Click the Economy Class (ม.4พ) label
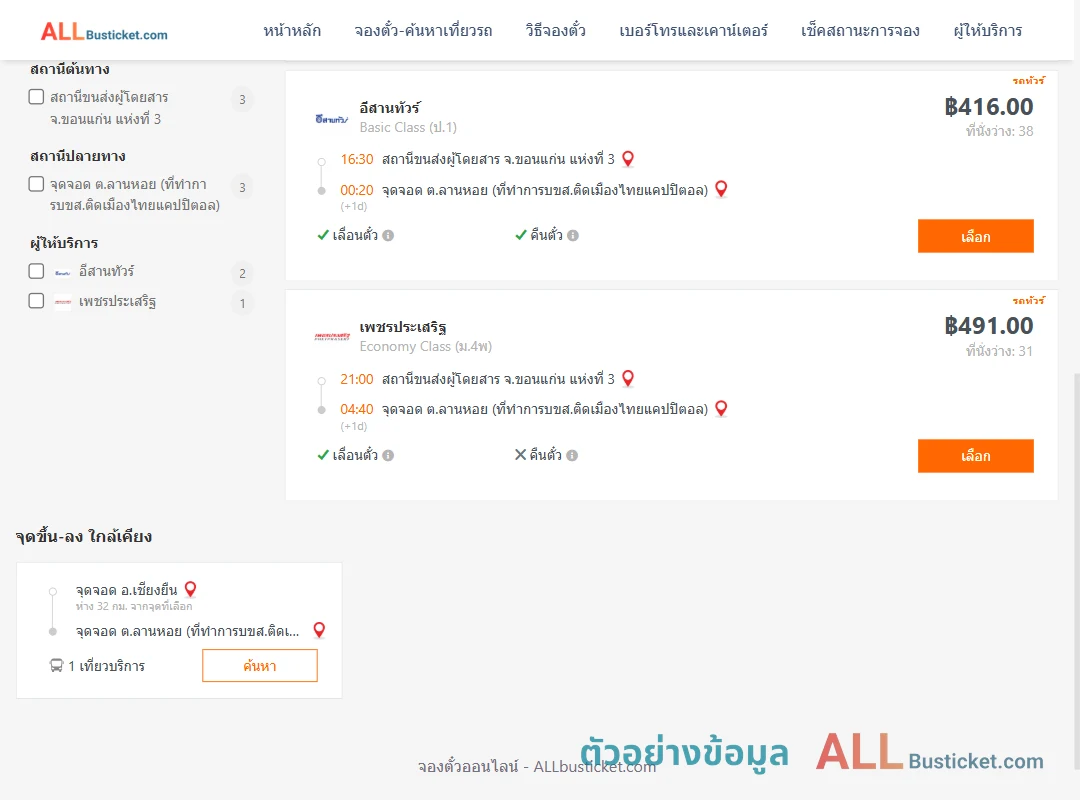 pyautogui.click(x=426, y=347)
